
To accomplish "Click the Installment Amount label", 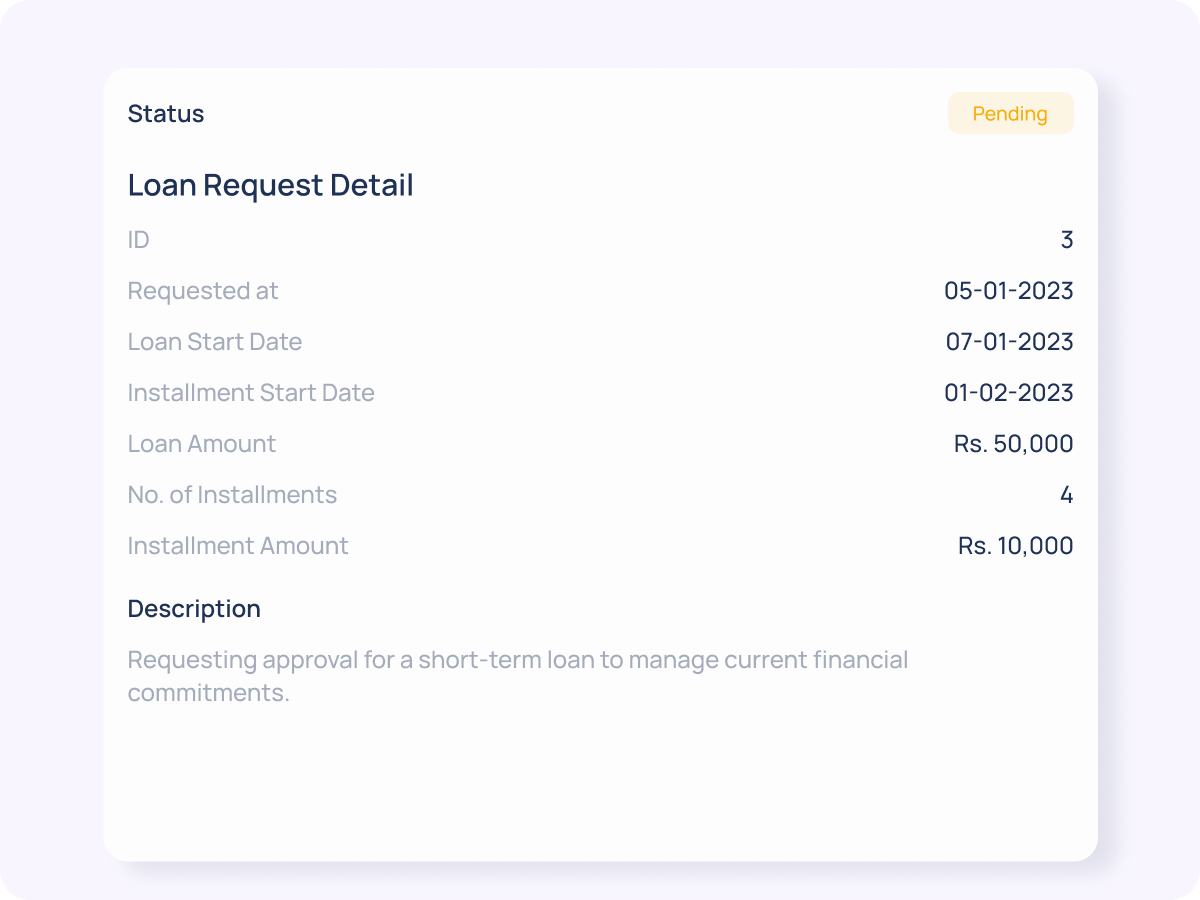I will (237, 546).
